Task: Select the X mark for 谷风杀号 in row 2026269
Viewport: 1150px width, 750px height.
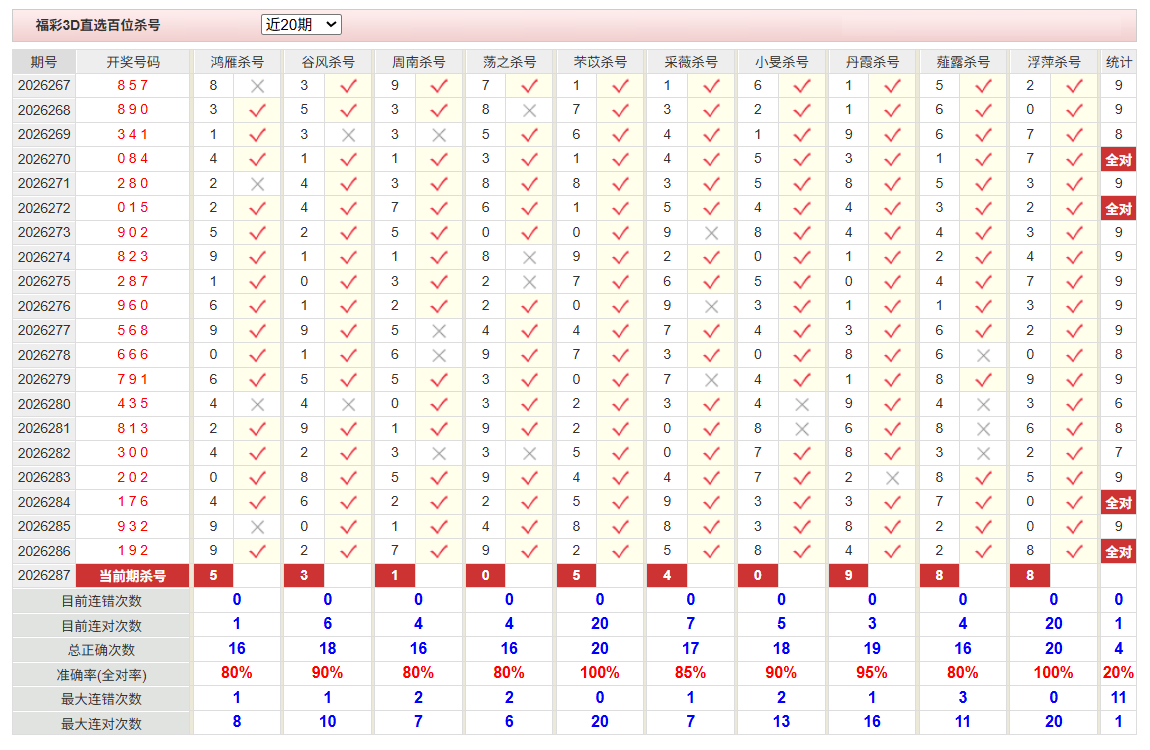Action: (x=348, y=135)
